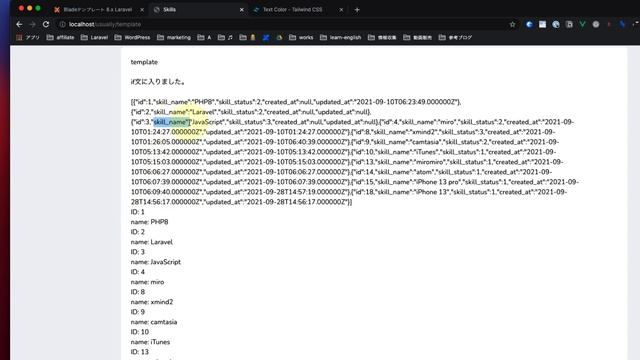
Task: Open the blue pen-shaped extension icon
Action: tap(622, 24)
